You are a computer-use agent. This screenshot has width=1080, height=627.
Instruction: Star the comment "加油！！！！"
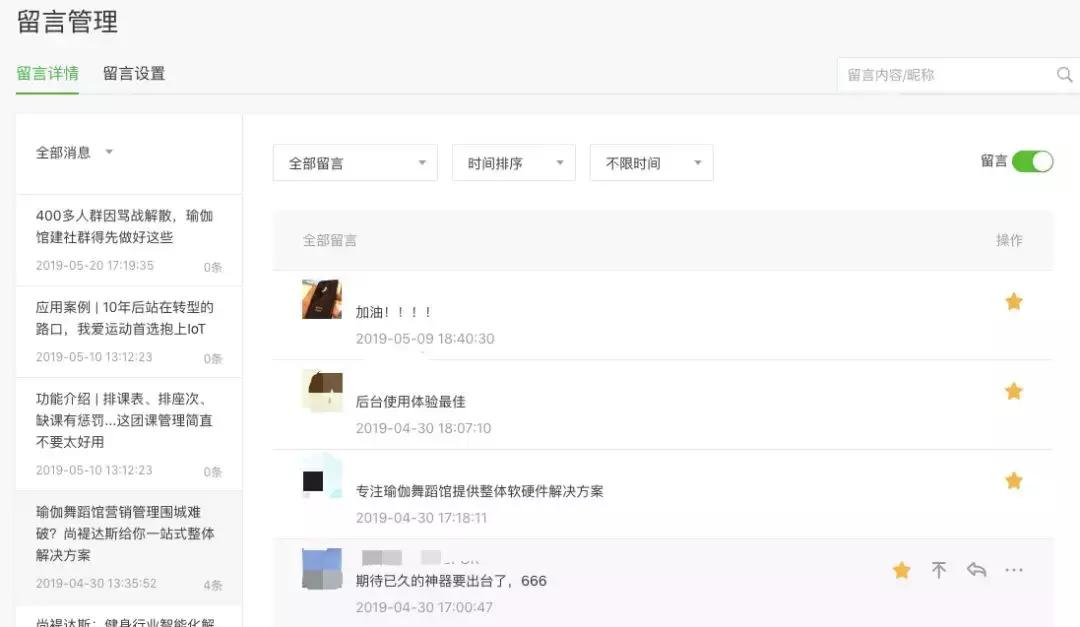(x=1014, y=301)
